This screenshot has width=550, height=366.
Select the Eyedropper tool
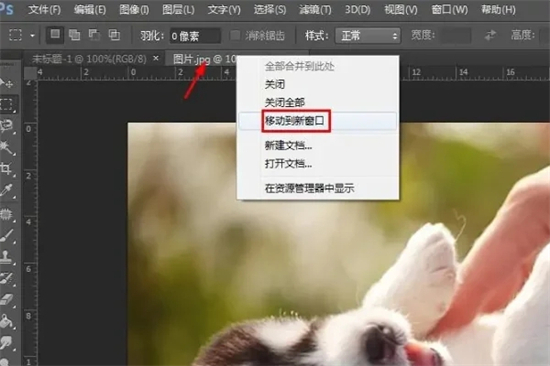click(6, 191)
